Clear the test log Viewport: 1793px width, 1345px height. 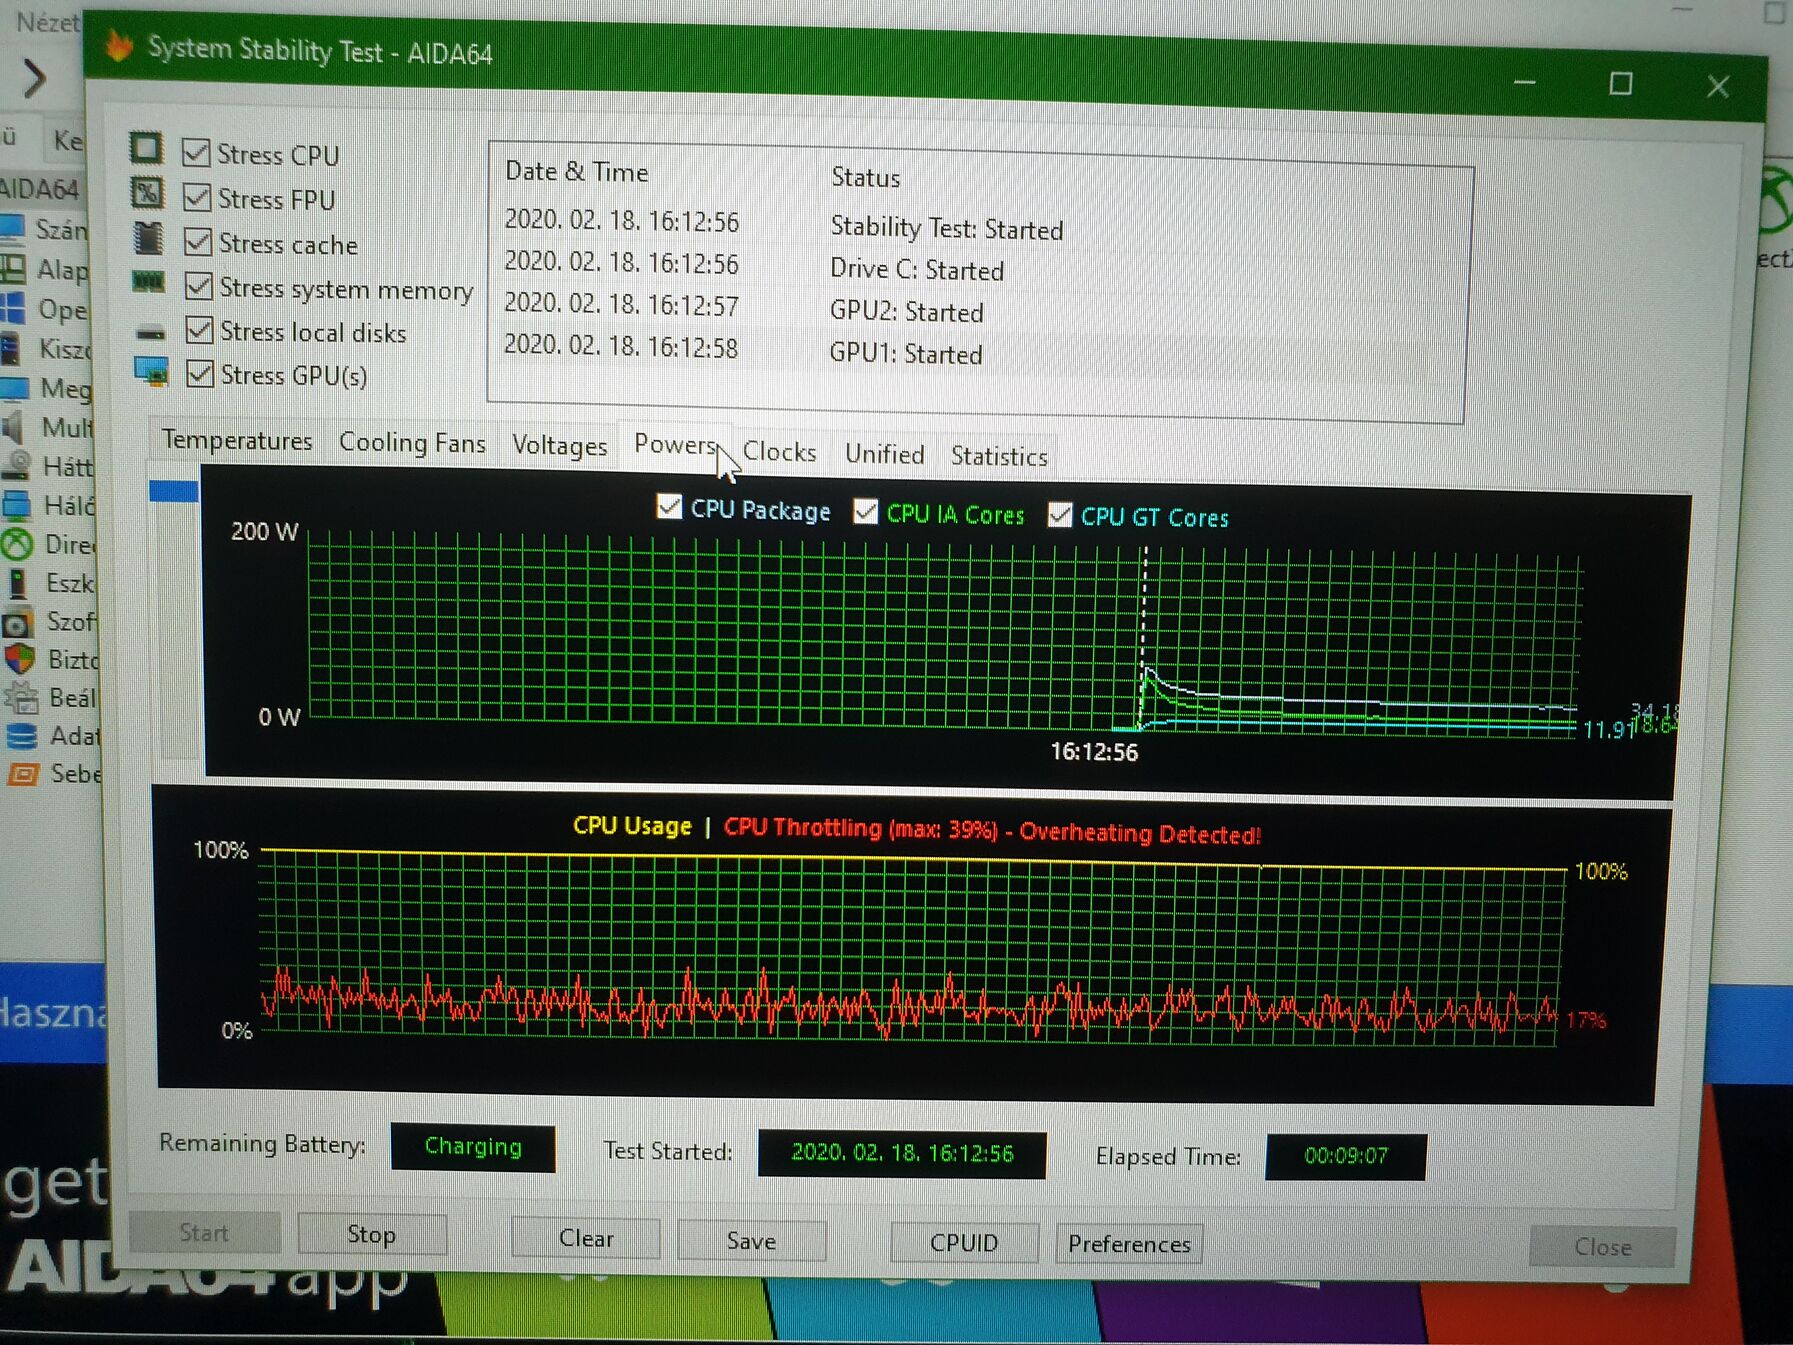coord(586,1238)
